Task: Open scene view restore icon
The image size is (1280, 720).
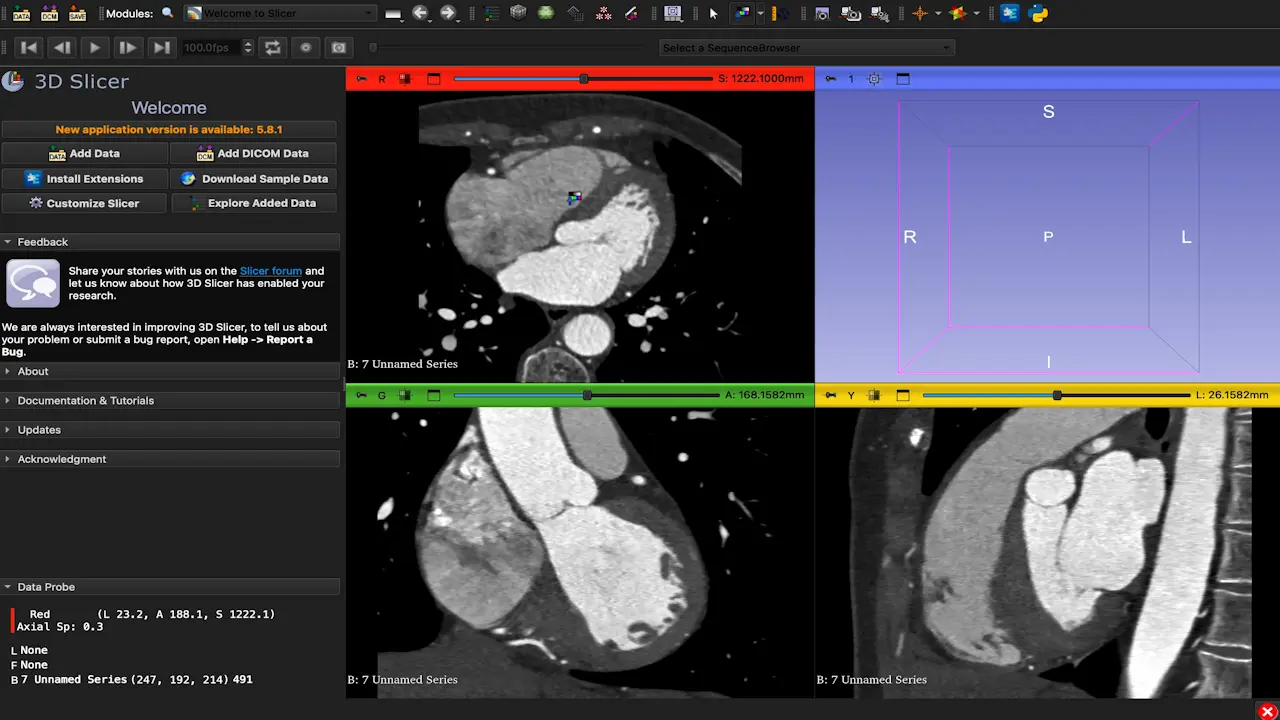Action: coord(880,14)
